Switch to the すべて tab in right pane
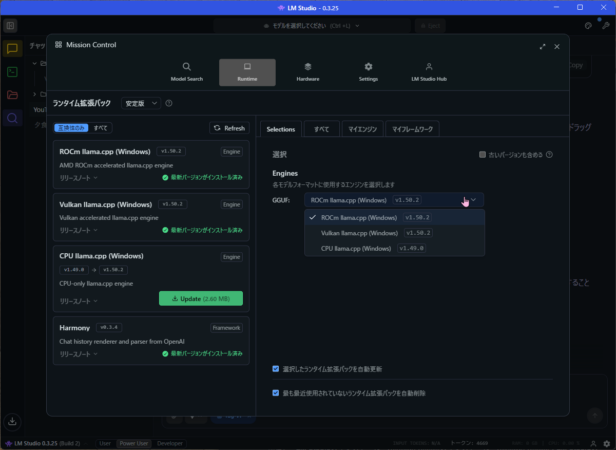Image resolution: width=616 pixels, height=450 pixels. 321,129
